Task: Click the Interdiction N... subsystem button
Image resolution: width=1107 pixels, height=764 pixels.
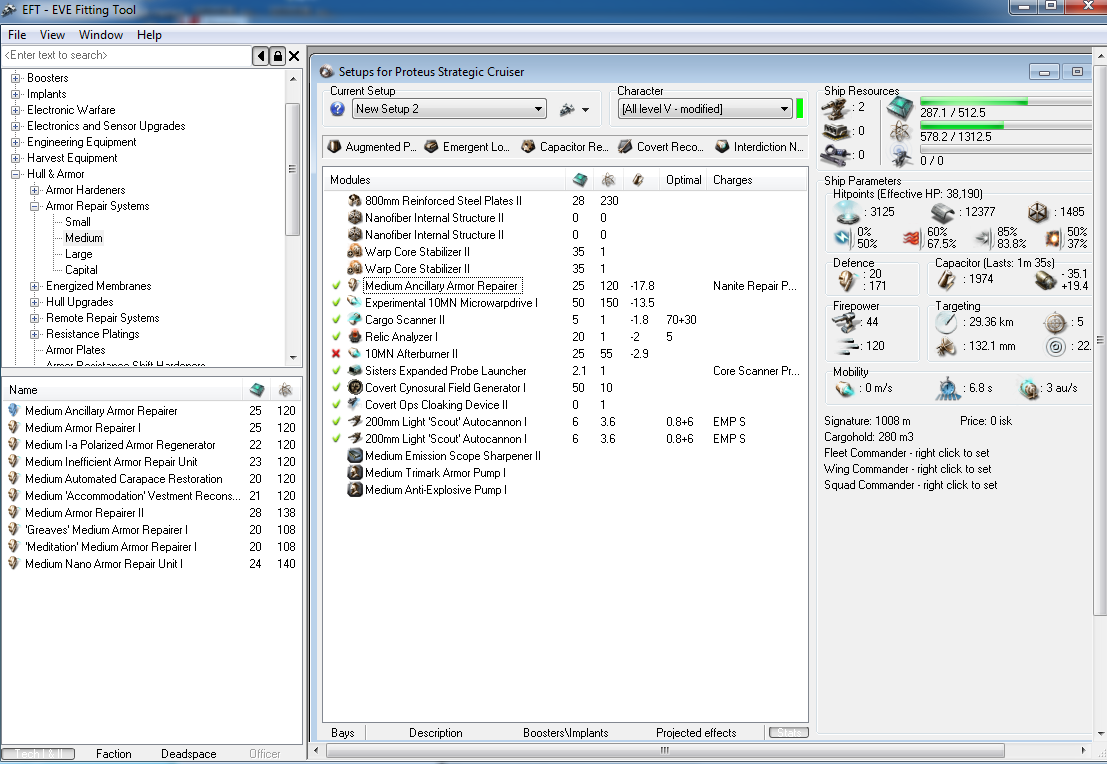Action: [760, 147]
